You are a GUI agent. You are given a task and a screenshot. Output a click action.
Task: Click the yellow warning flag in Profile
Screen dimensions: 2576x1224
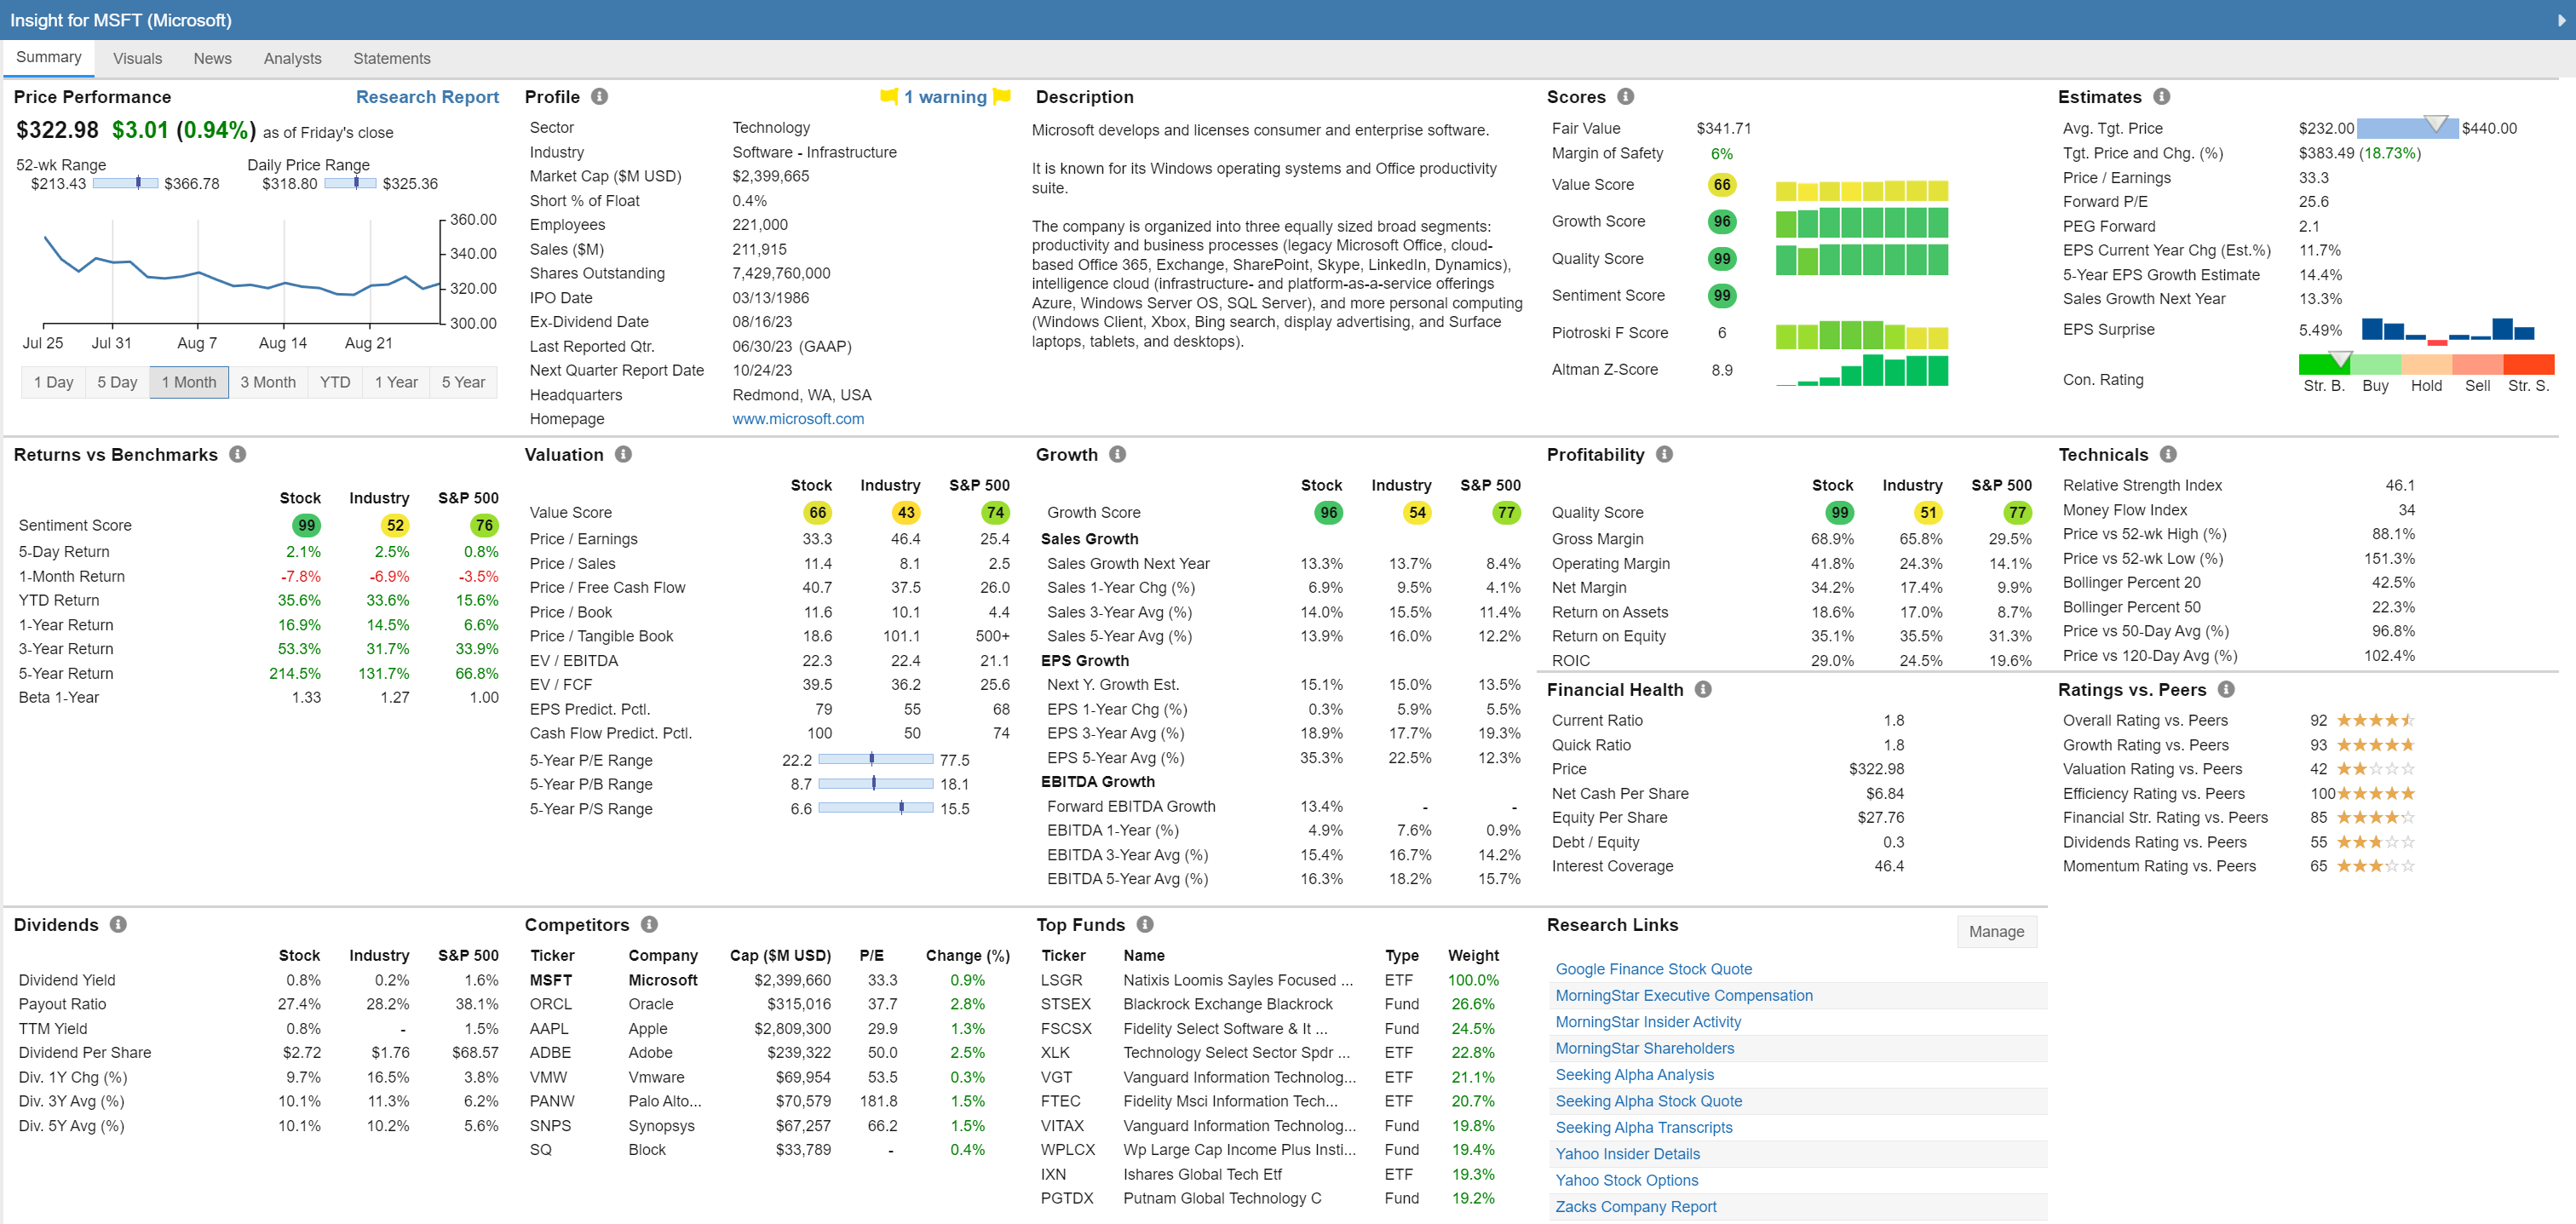(888, 97)
